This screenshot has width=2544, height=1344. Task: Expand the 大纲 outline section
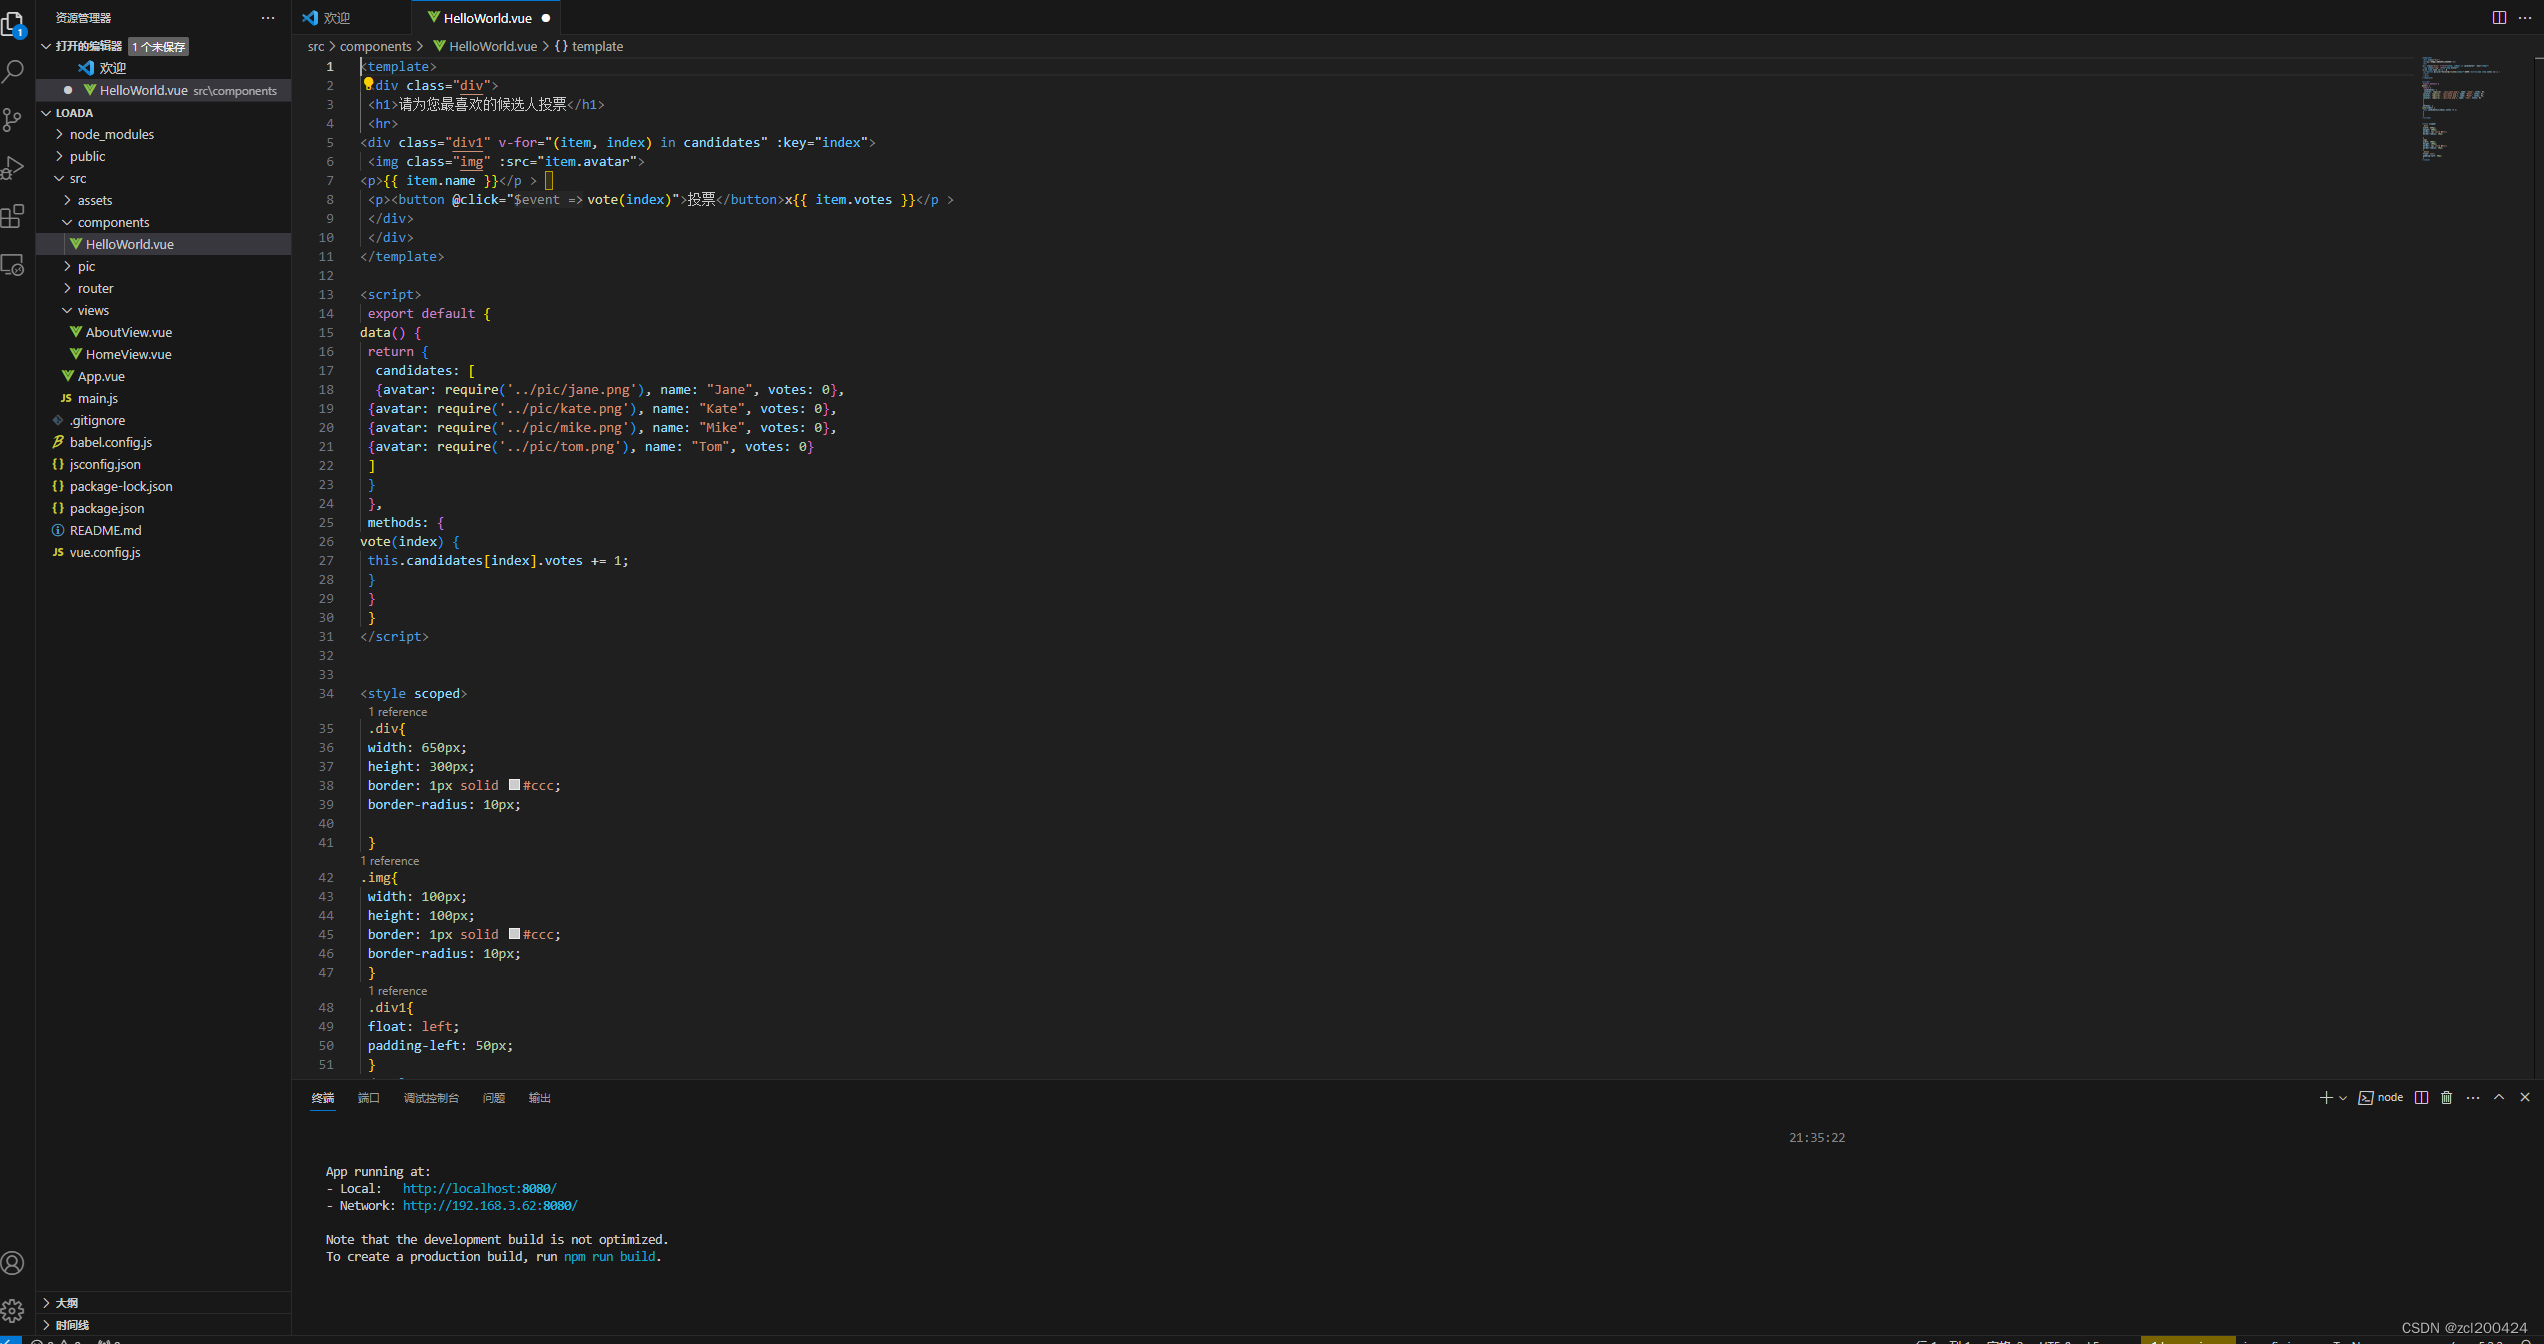pos(67,1302)
